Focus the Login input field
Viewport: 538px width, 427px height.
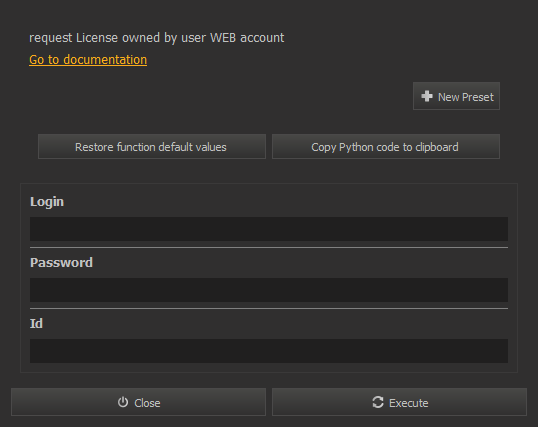click(269, 229)
